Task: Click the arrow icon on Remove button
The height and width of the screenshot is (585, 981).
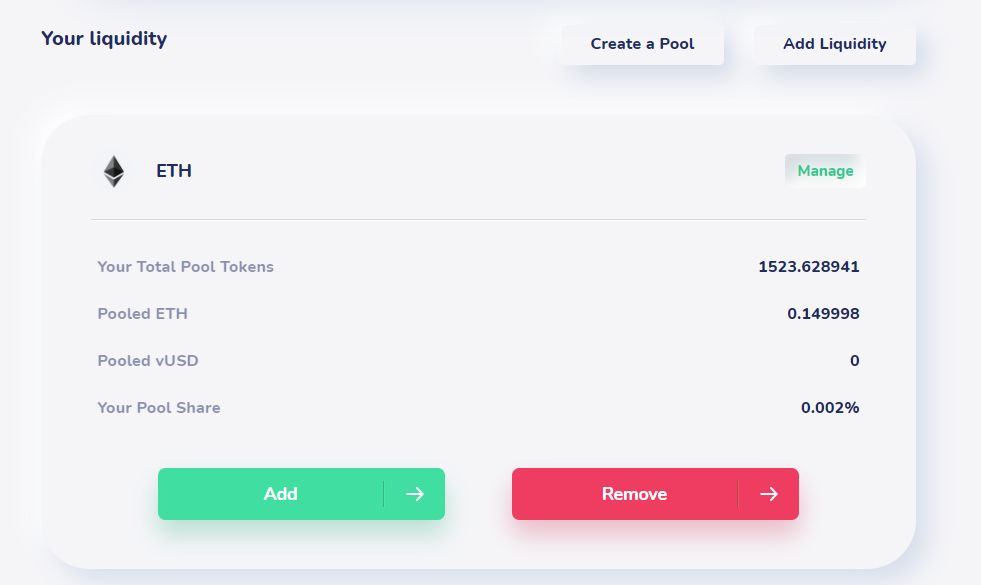Action: click(x=769, y=494)
